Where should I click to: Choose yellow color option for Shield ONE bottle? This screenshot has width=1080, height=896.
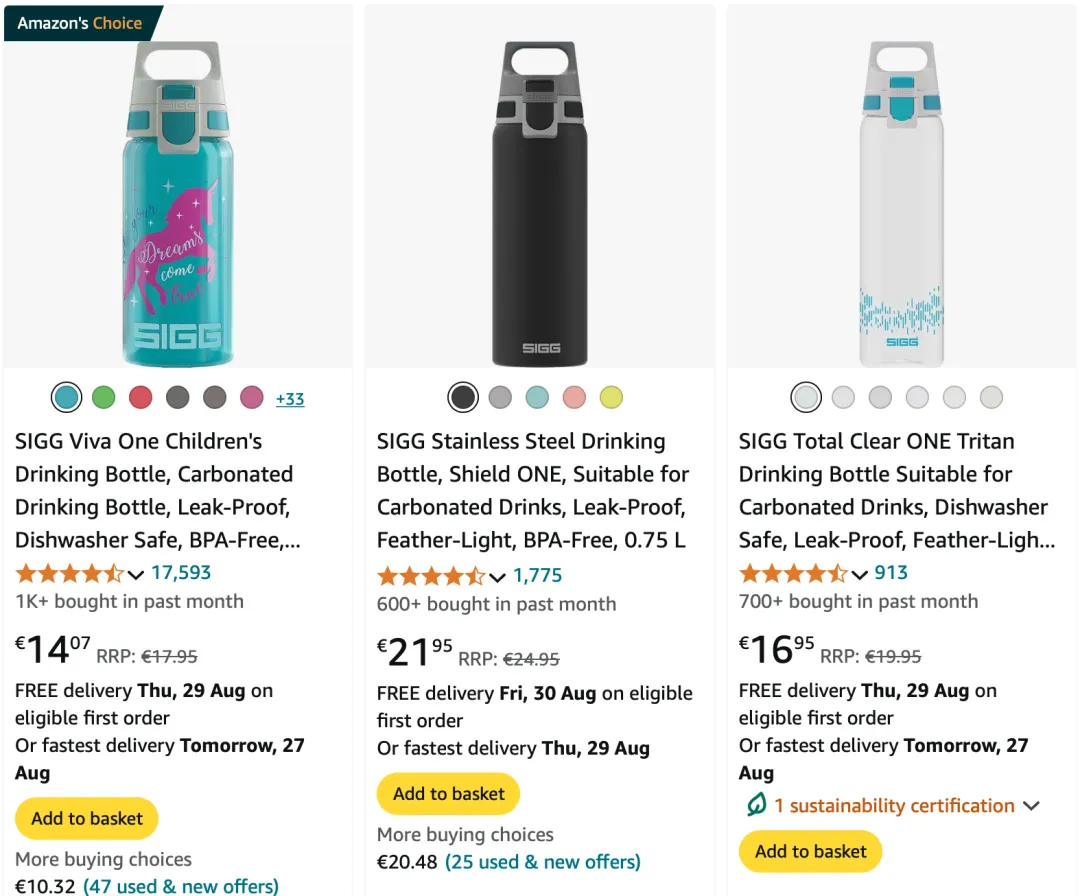pos(611,398)
